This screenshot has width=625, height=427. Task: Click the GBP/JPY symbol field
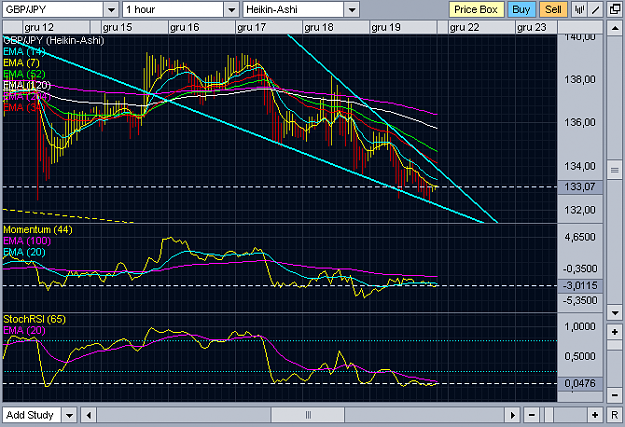tap(53, 10)
